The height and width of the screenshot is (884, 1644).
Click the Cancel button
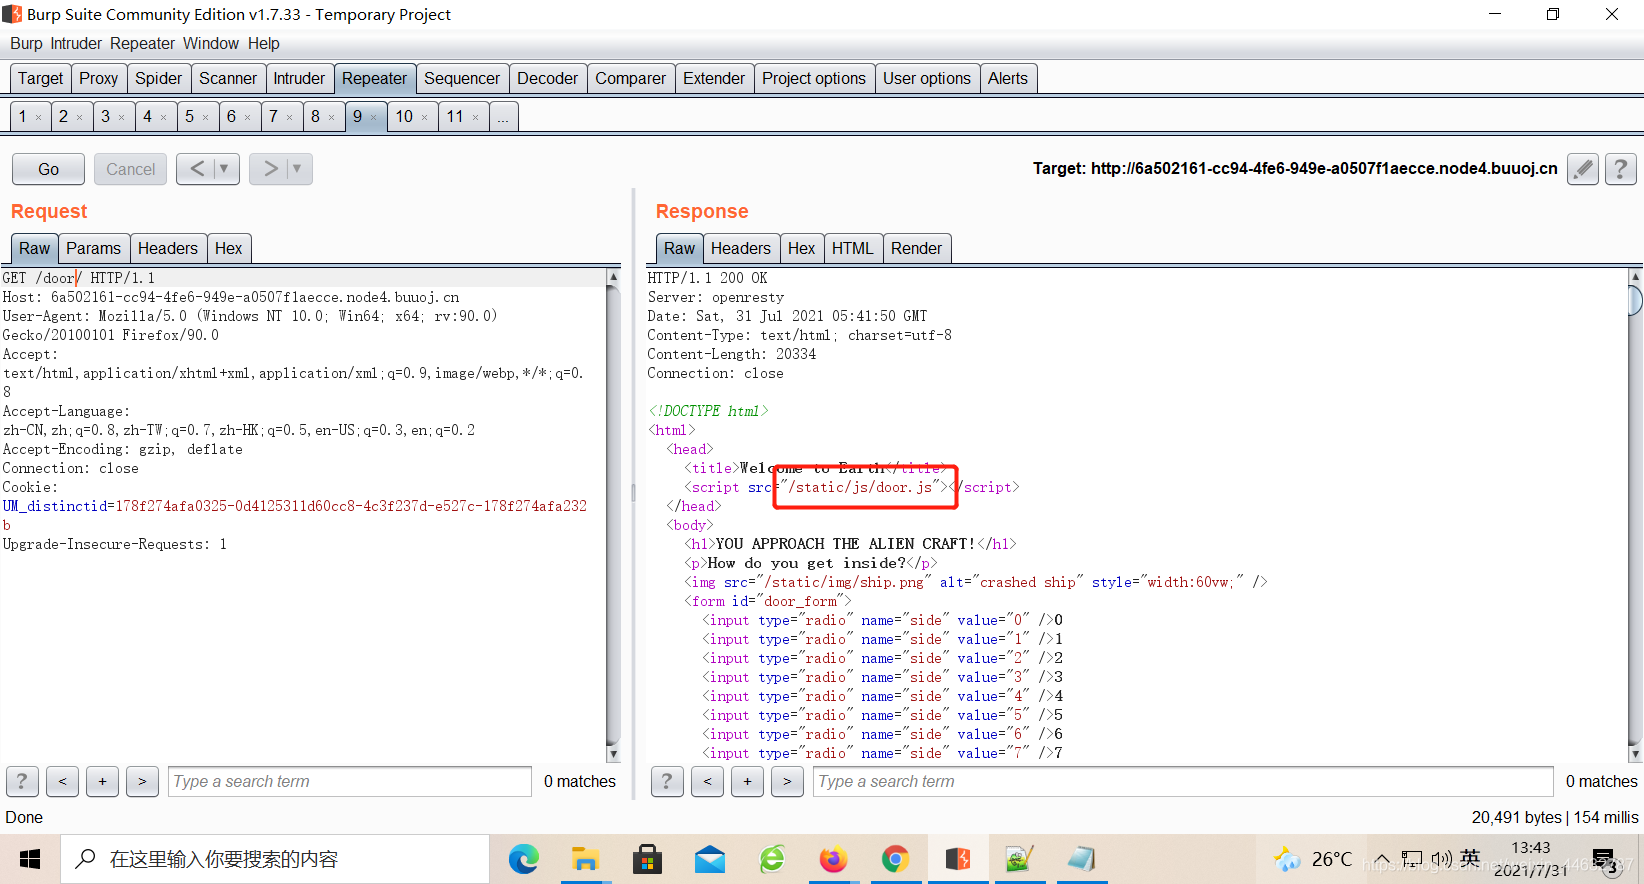(131, 169)
